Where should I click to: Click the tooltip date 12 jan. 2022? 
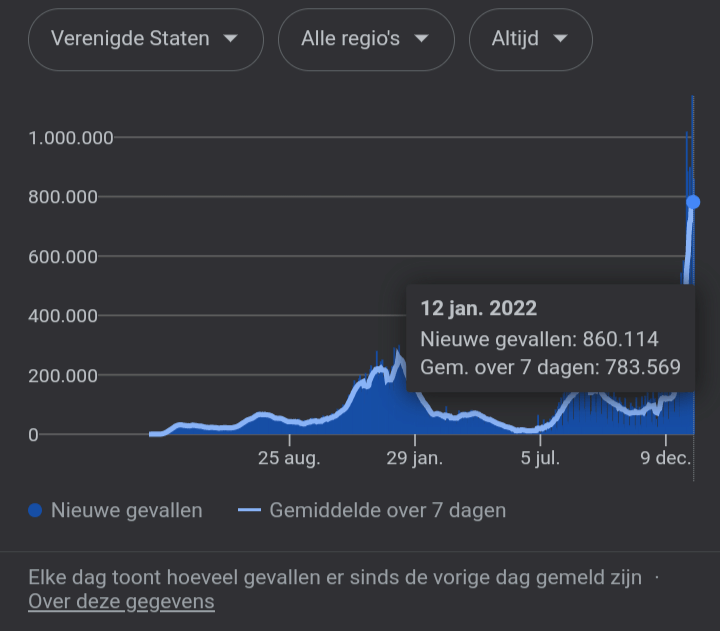point(478,308)
